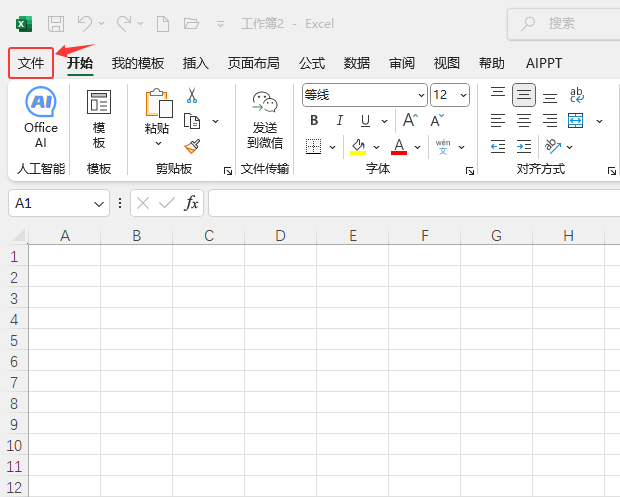Create a new blank workbook icon

[x=163, y=24]
